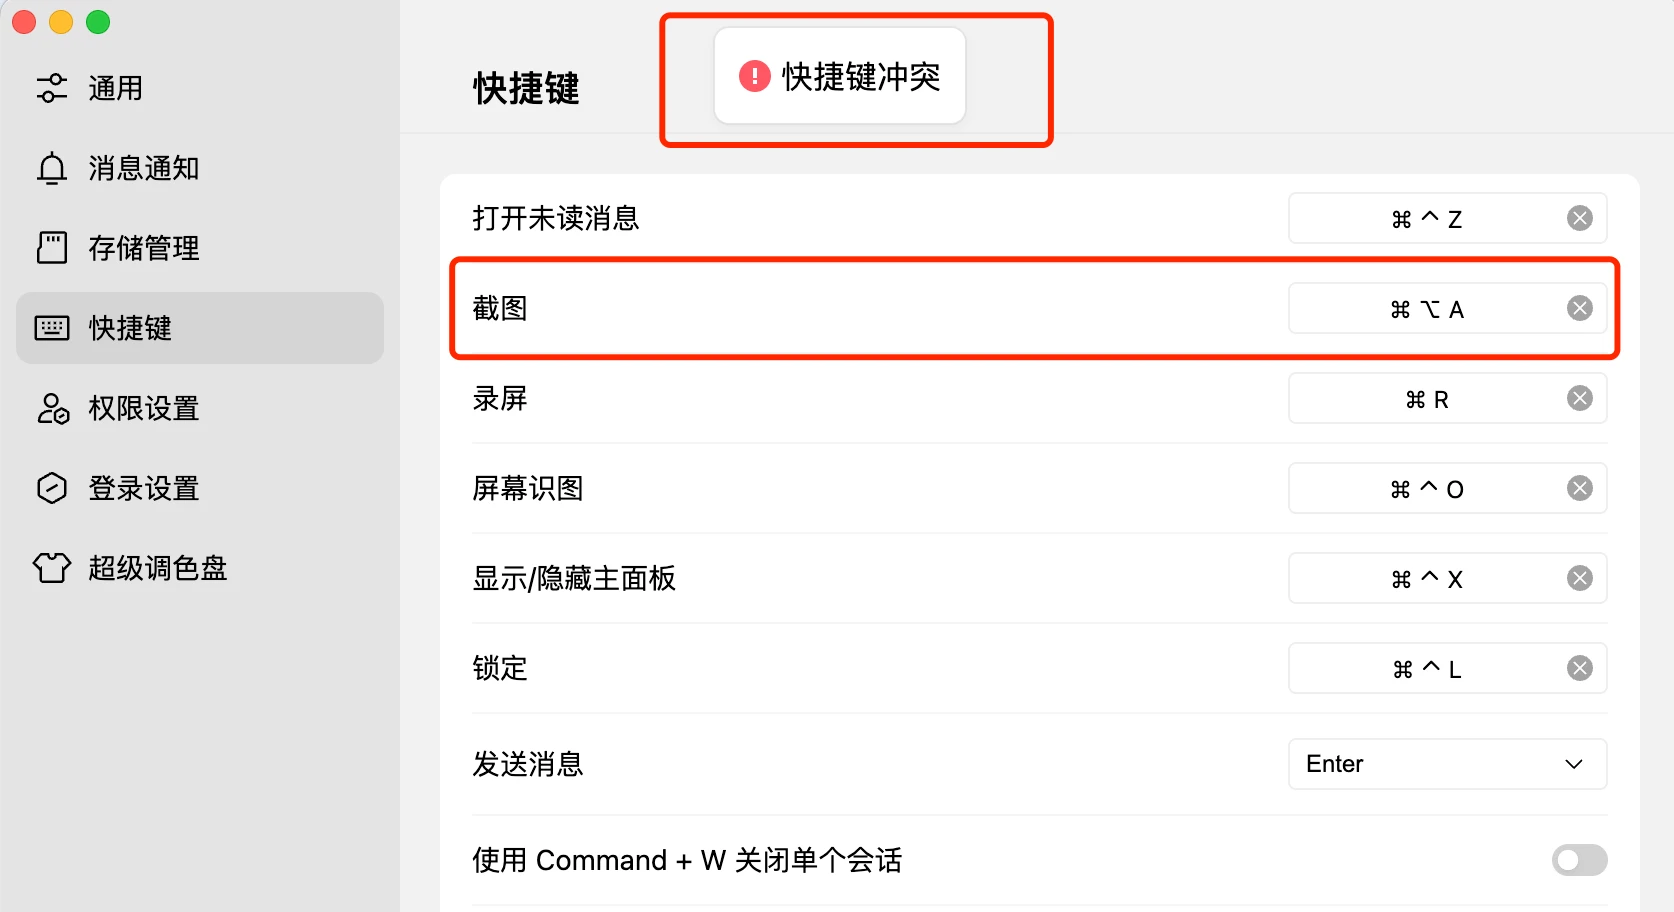Clear the unread messages shortcut ⌘^Z
This screenshot has width=1674, height=912.
1580,218
